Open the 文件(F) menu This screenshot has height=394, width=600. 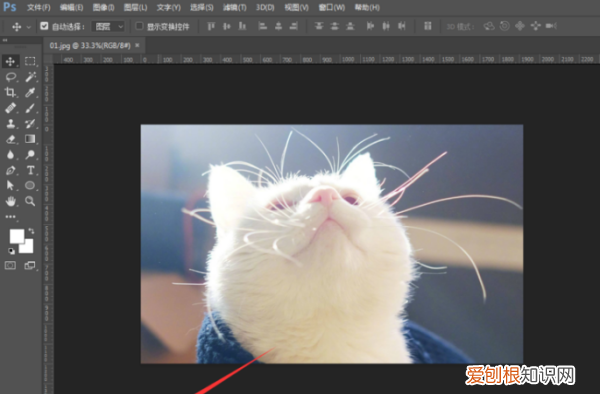point(39,7)
